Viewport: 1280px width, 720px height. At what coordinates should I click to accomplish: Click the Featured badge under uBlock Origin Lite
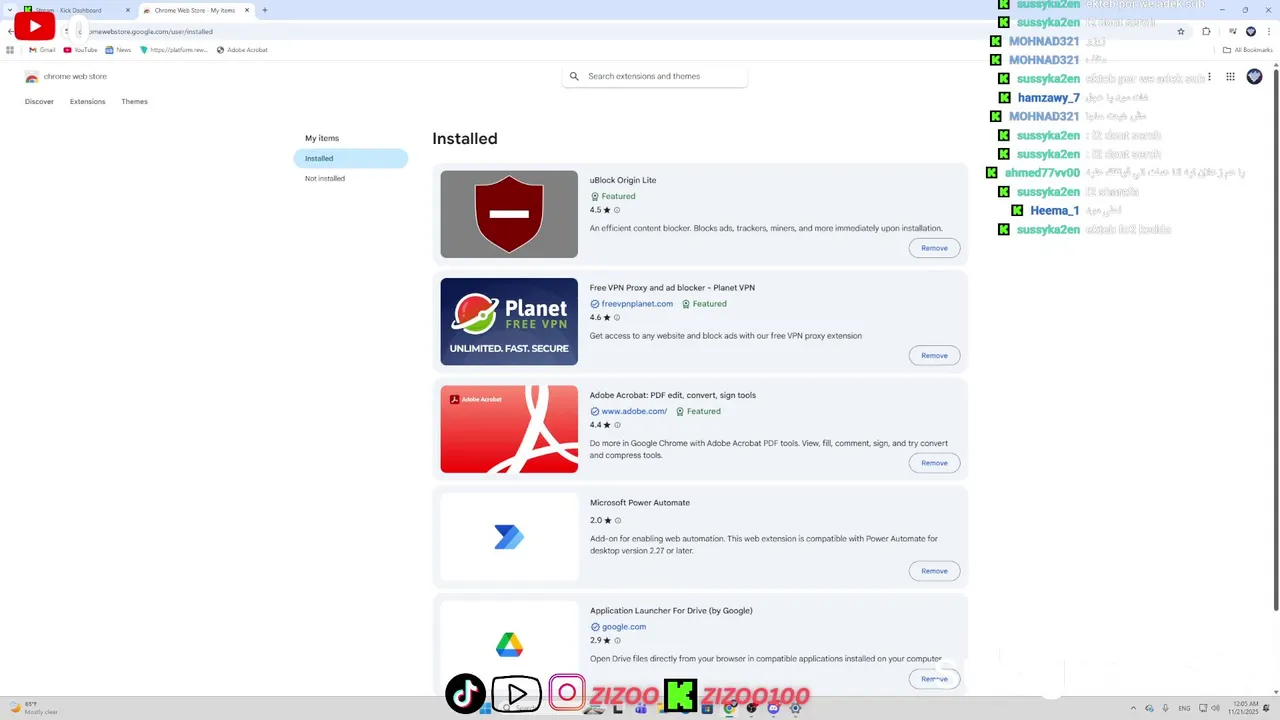(x=613, y=196)
